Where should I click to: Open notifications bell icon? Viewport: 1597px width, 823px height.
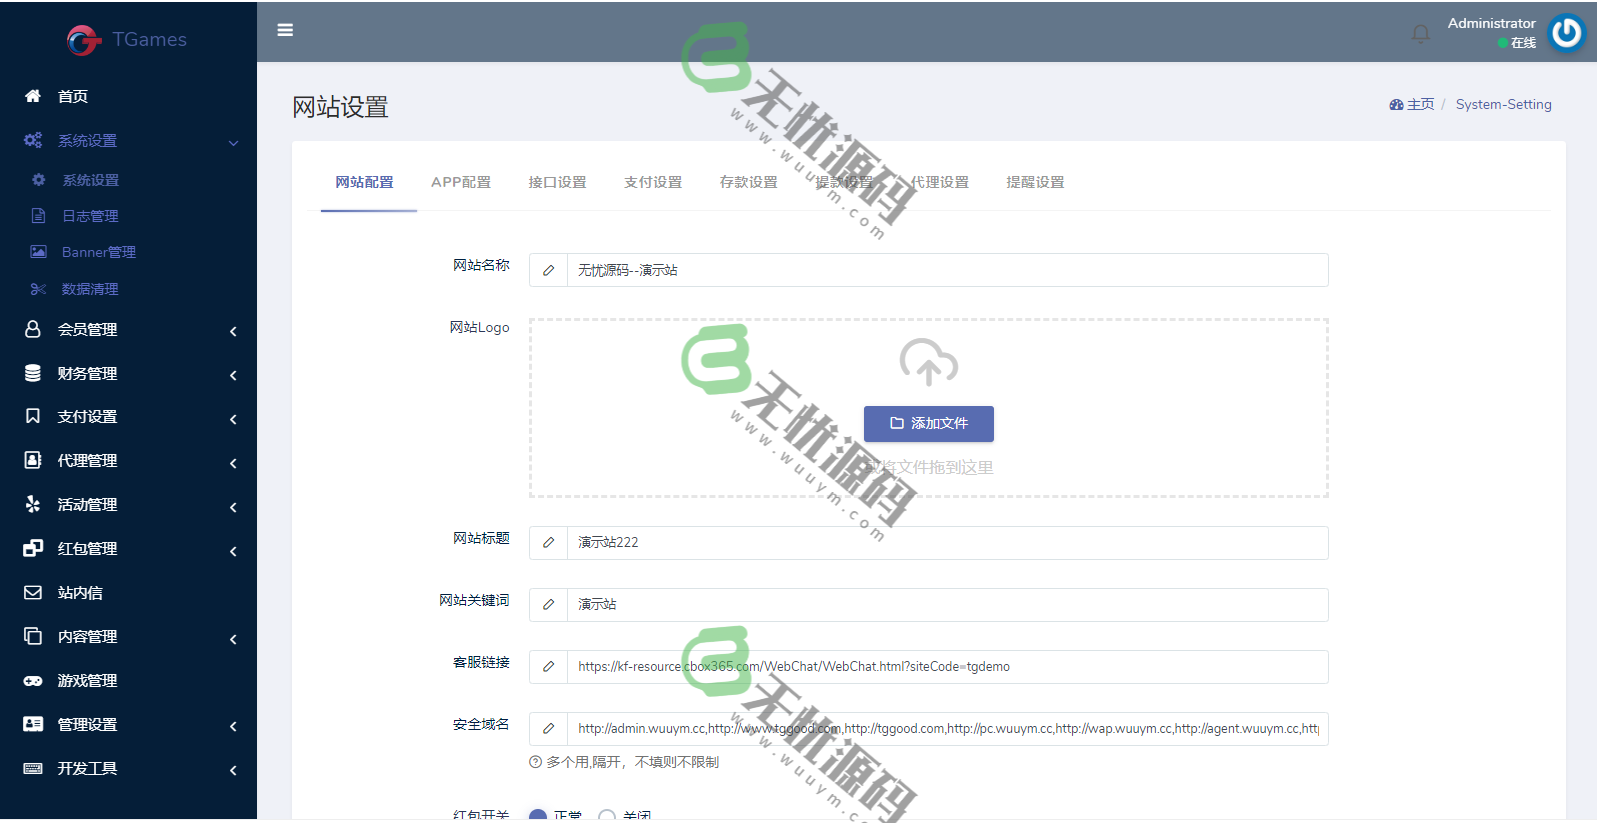click(1421, 34)
